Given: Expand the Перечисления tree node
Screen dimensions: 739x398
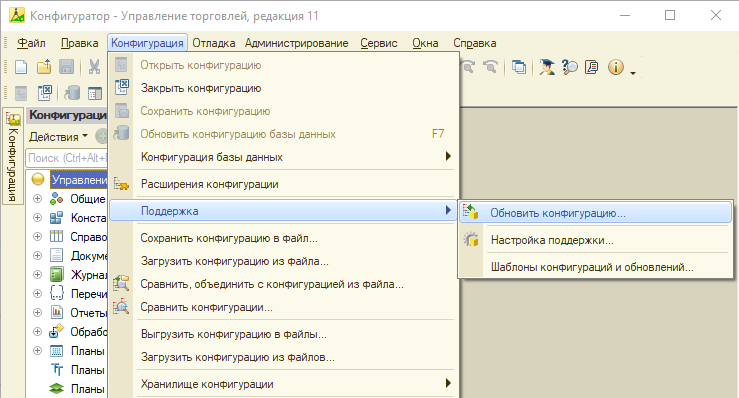Looking at the screenshot, I should click(x=37, y=293).
